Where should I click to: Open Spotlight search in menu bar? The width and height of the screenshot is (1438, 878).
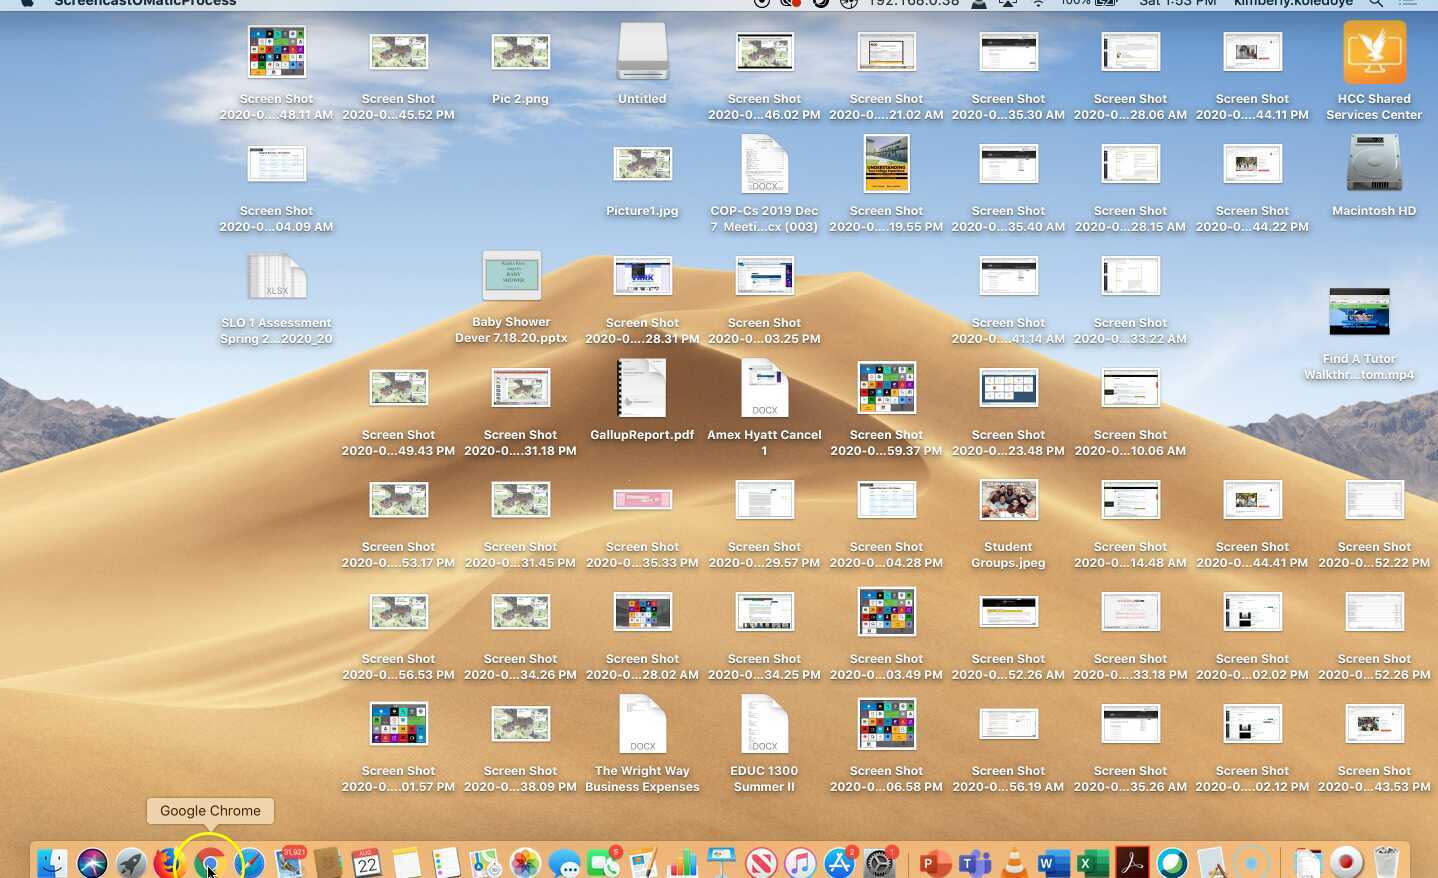coord(1376,3)
